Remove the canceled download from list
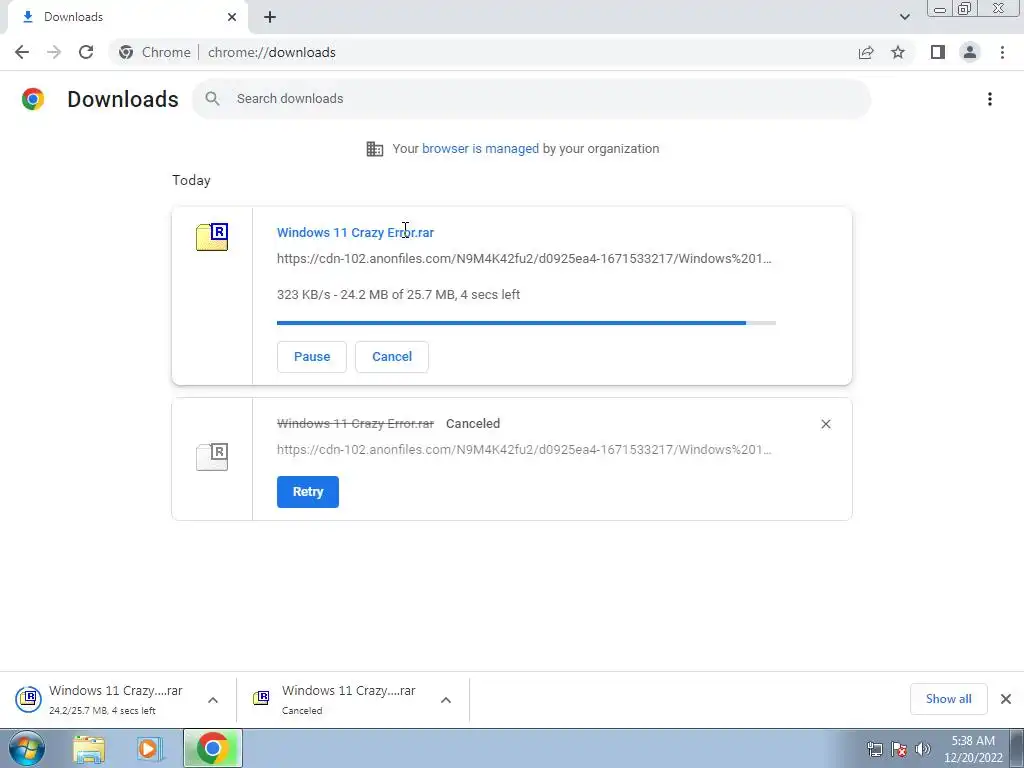1024x768 pixels. point(825,424)
